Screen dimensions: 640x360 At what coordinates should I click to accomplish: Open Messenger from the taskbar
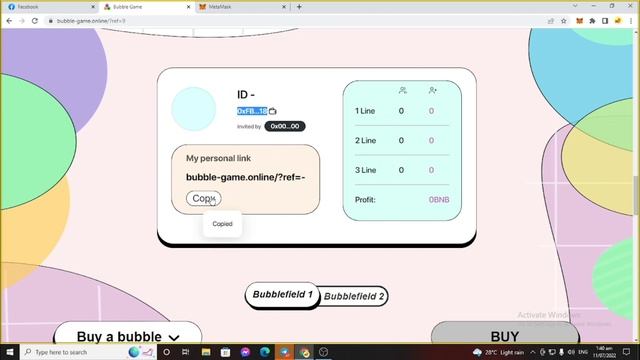245,352
